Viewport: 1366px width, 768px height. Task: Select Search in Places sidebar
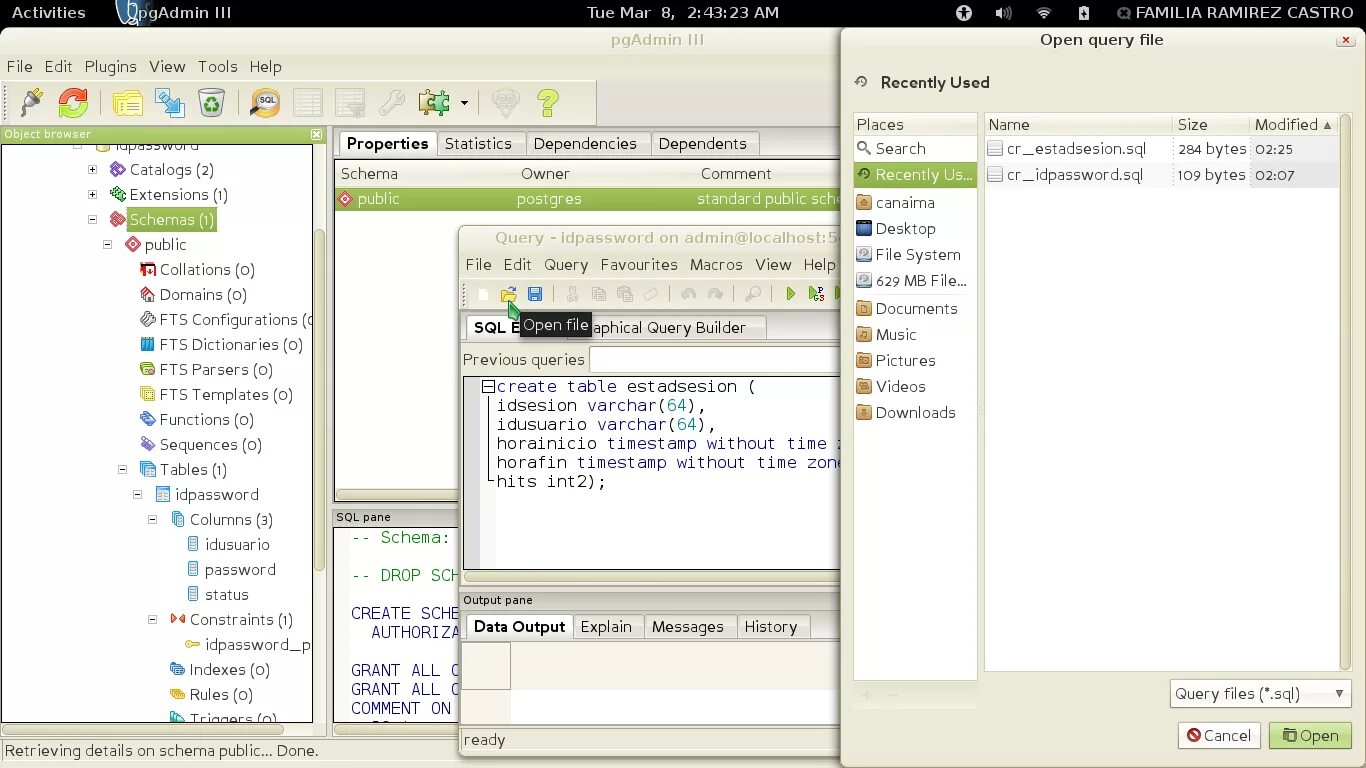coord(915,149)
